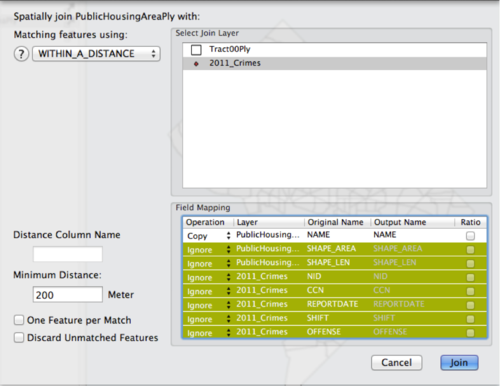The image size is (500, 386).
Task: Click the Distance Column Name input field
Action: [x=68, y=254]
